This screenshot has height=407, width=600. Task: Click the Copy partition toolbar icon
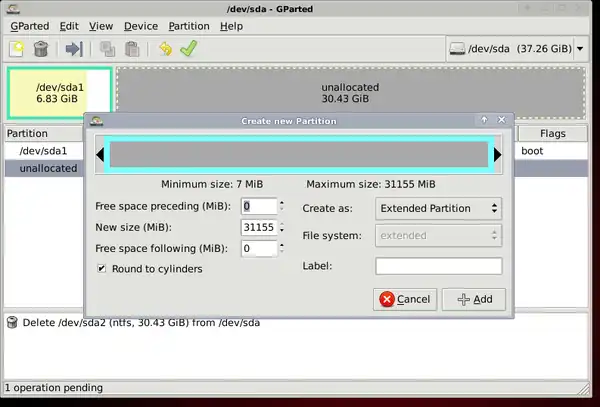[x=107, y=48]
